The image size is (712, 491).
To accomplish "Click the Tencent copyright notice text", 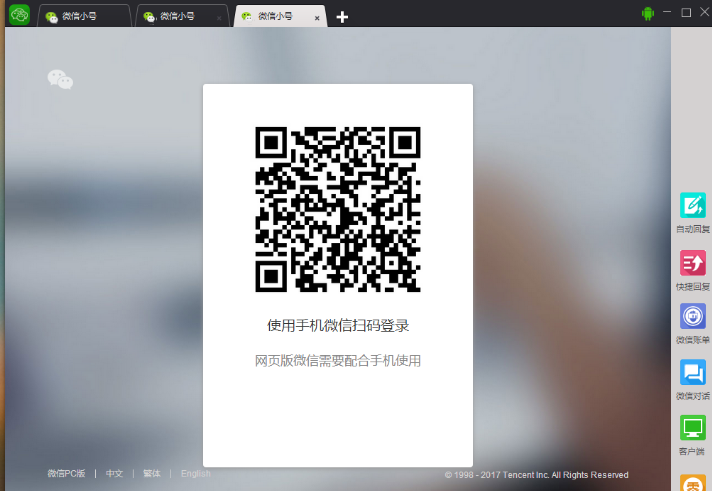I will pyautogui.click(x=537, y=475).
